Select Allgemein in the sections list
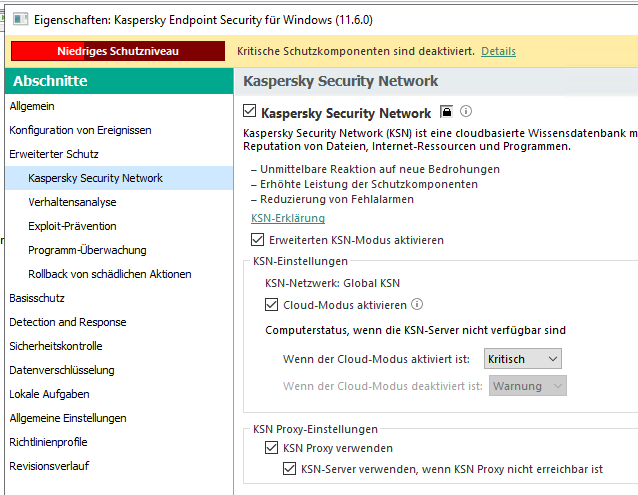The image size is (638, 495). pyautogui.click(x=32, y=106)
